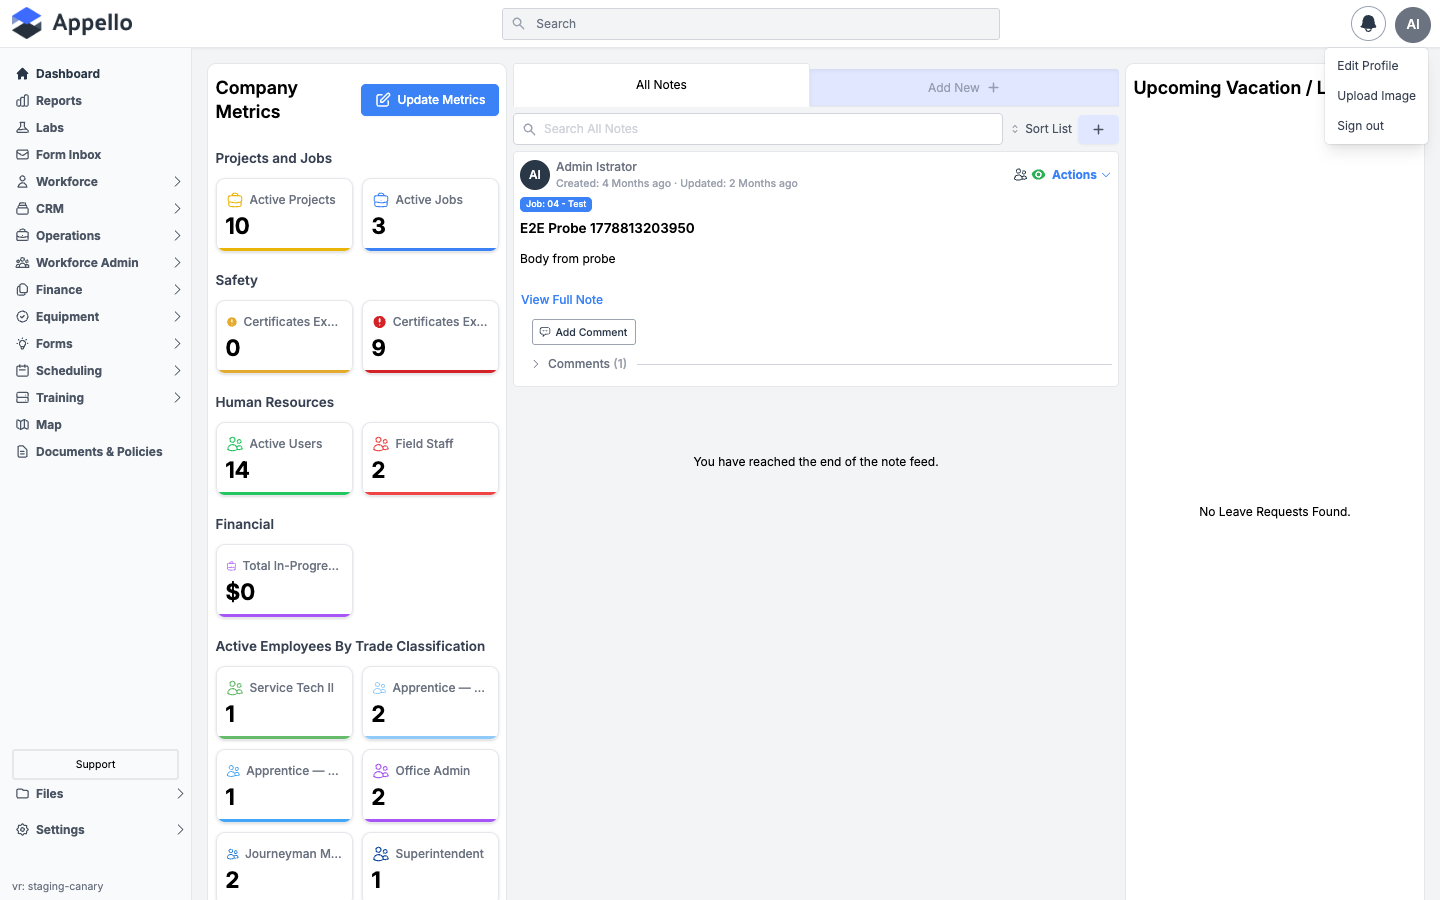Open the Active Projects metric card
The height and width of the screenshot is (900, 1440).
(x=284, y=214)
